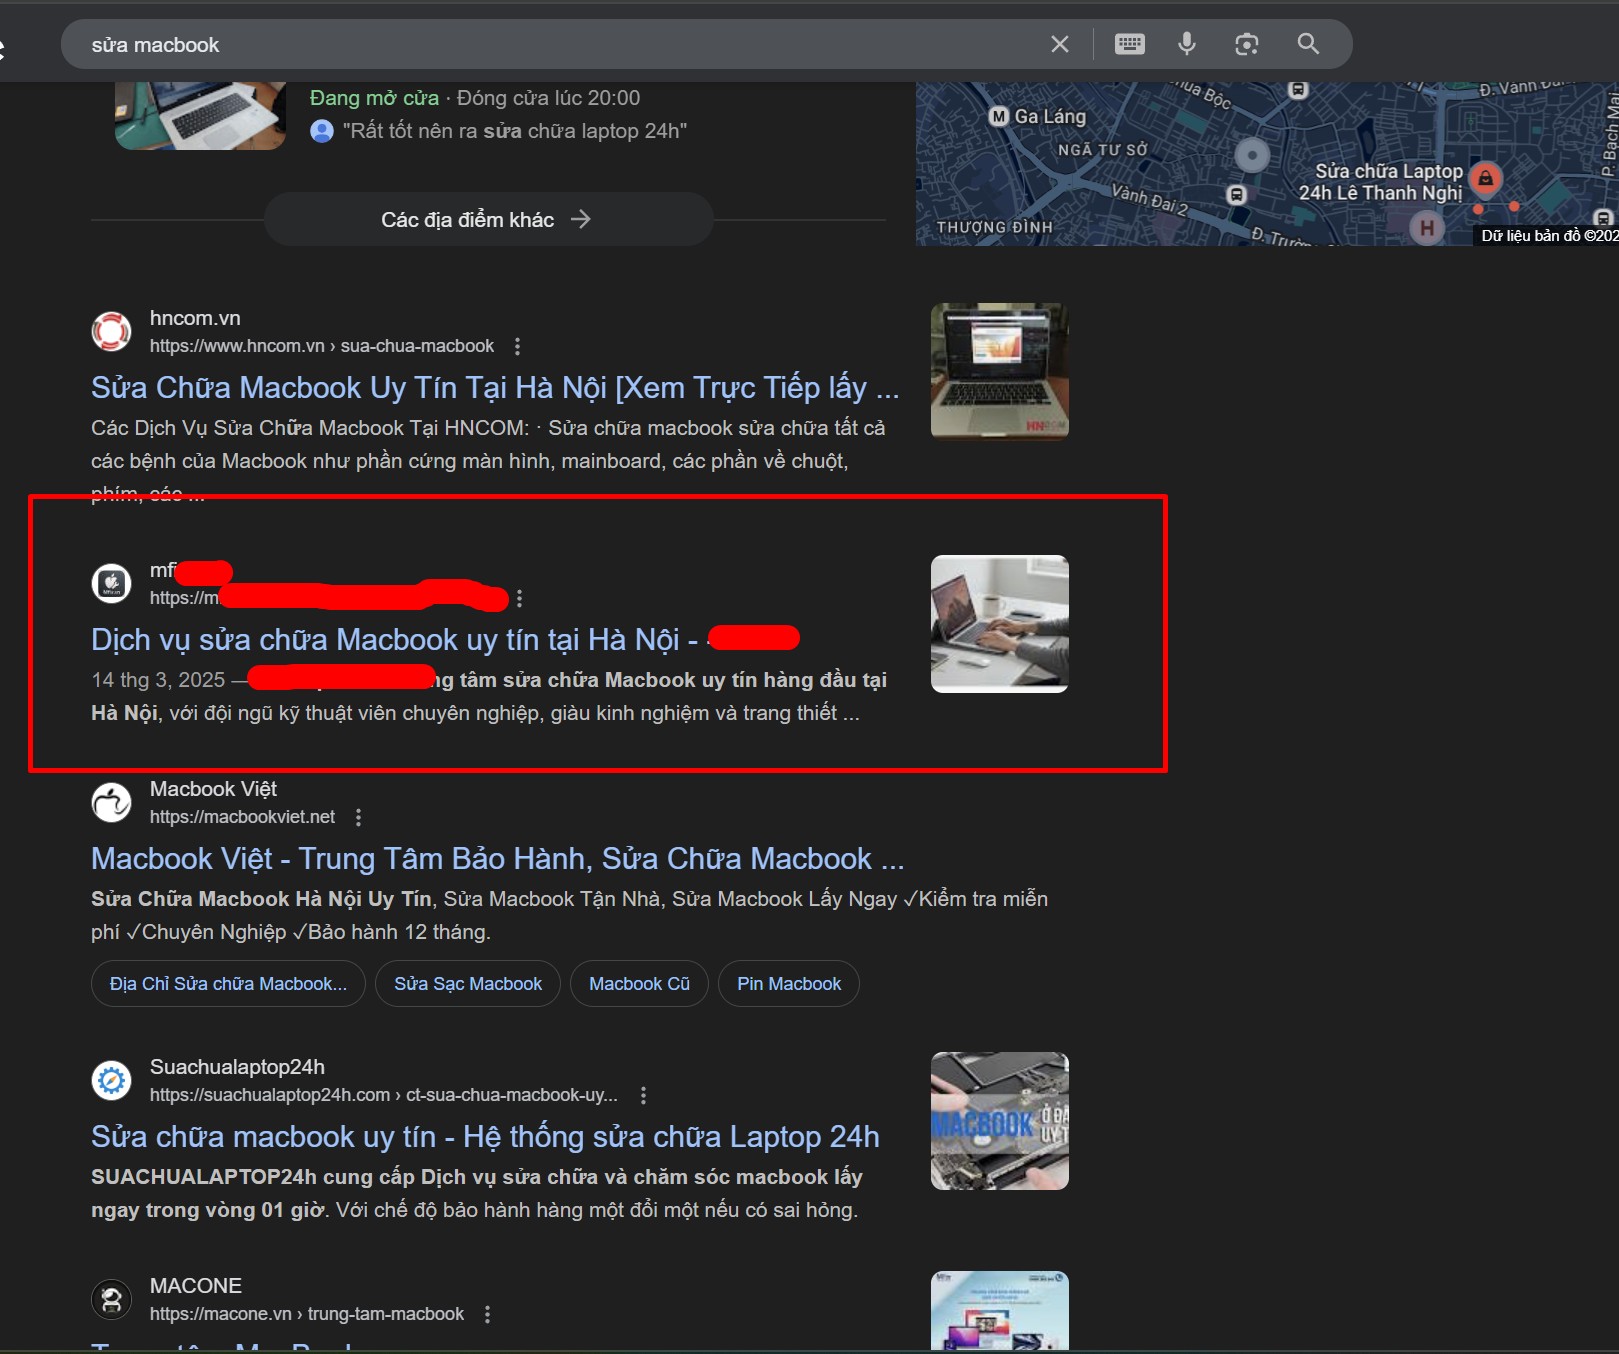Image resolution: width=1619 pixels, height=1354 pixels.
Task: Open Sửa chữa macbook uy tín - Laptop 24h link
Action: [485, 1136]
